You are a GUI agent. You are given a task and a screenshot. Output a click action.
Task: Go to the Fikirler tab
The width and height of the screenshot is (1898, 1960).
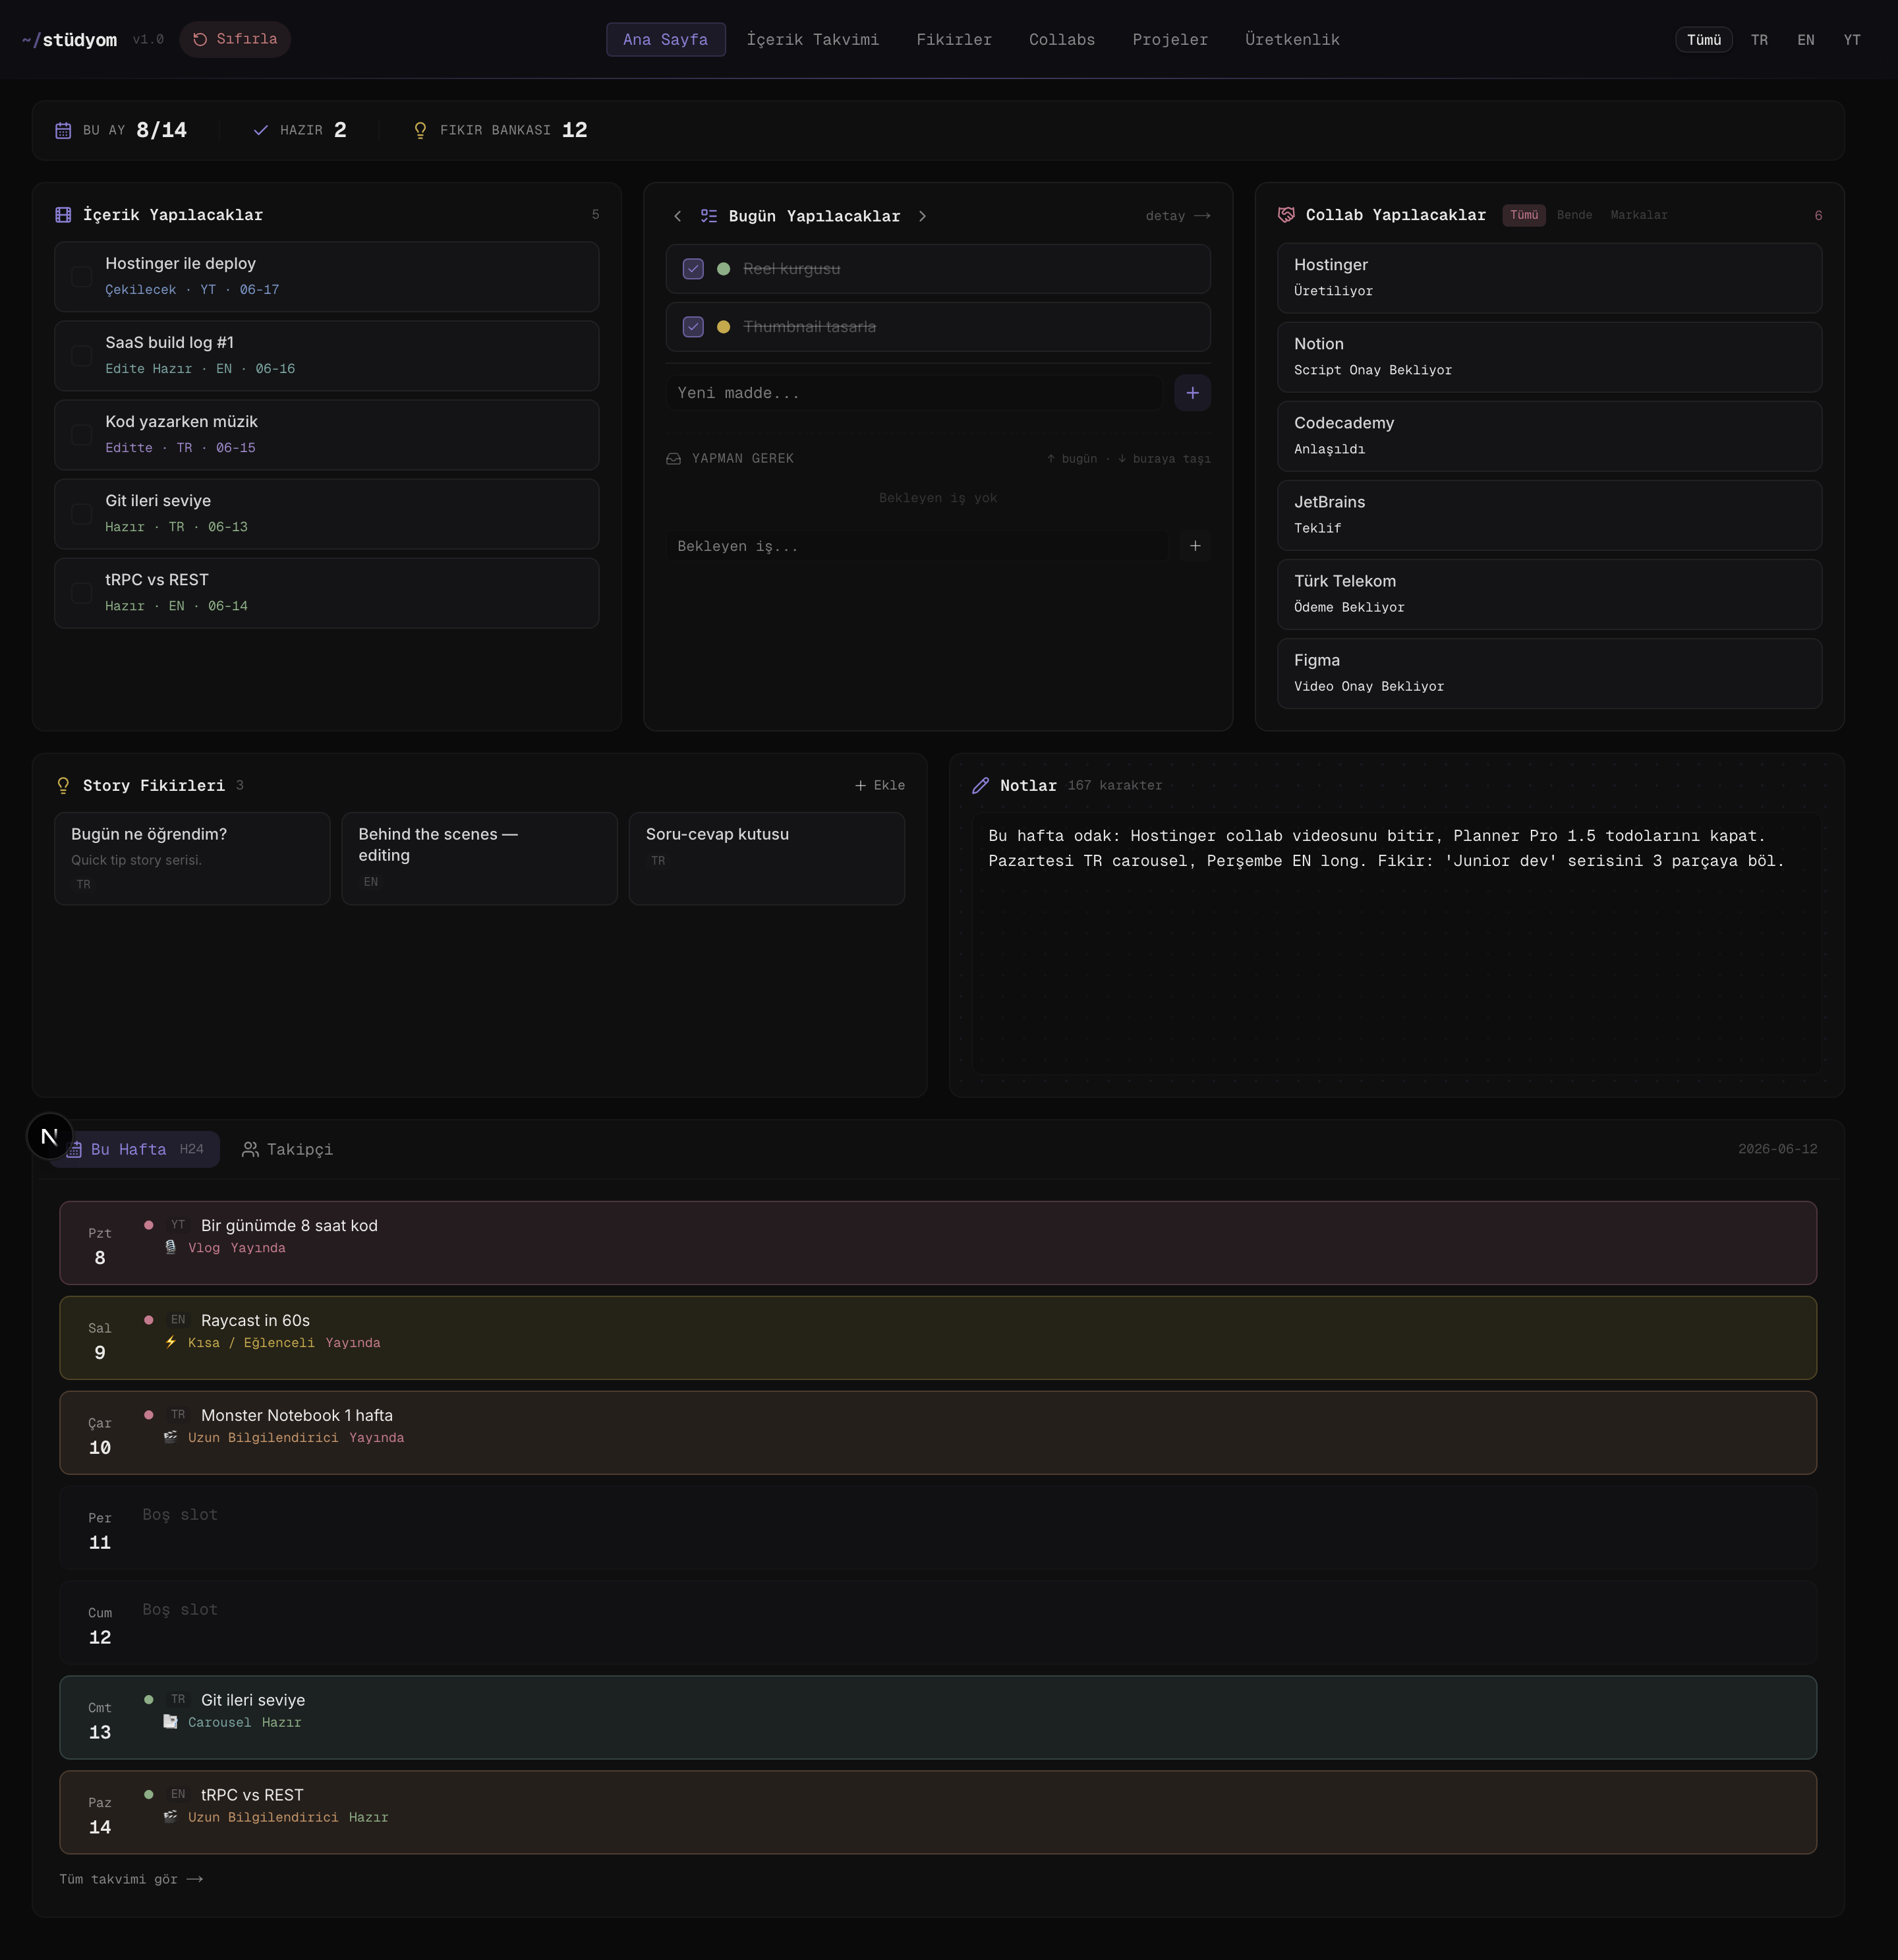tap(953, 40)
